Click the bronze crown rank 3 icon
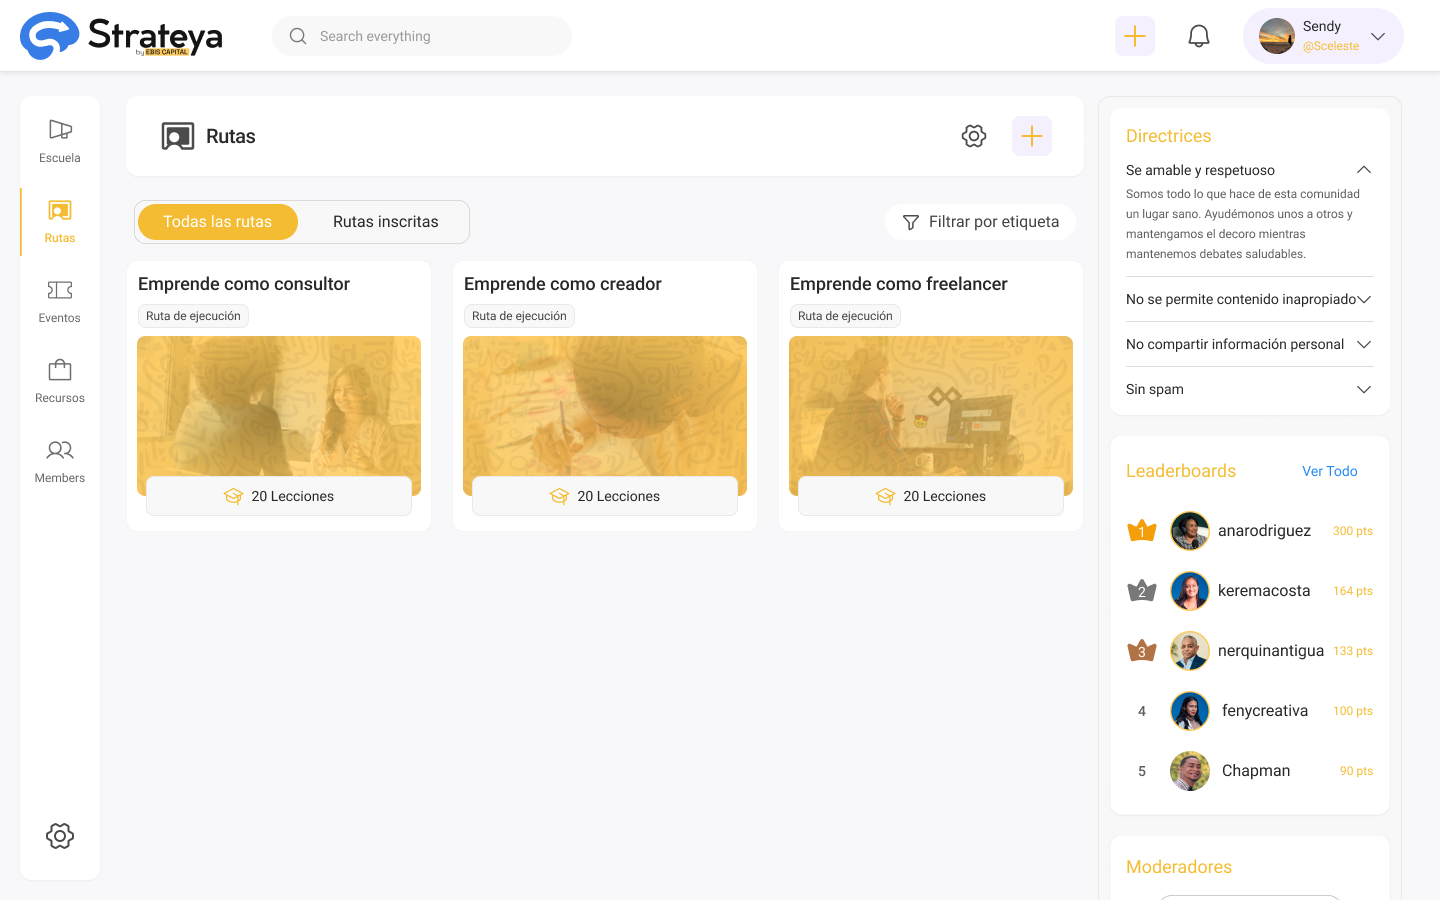This screenshot has width=1440, height=900. tap(1142, 651)
